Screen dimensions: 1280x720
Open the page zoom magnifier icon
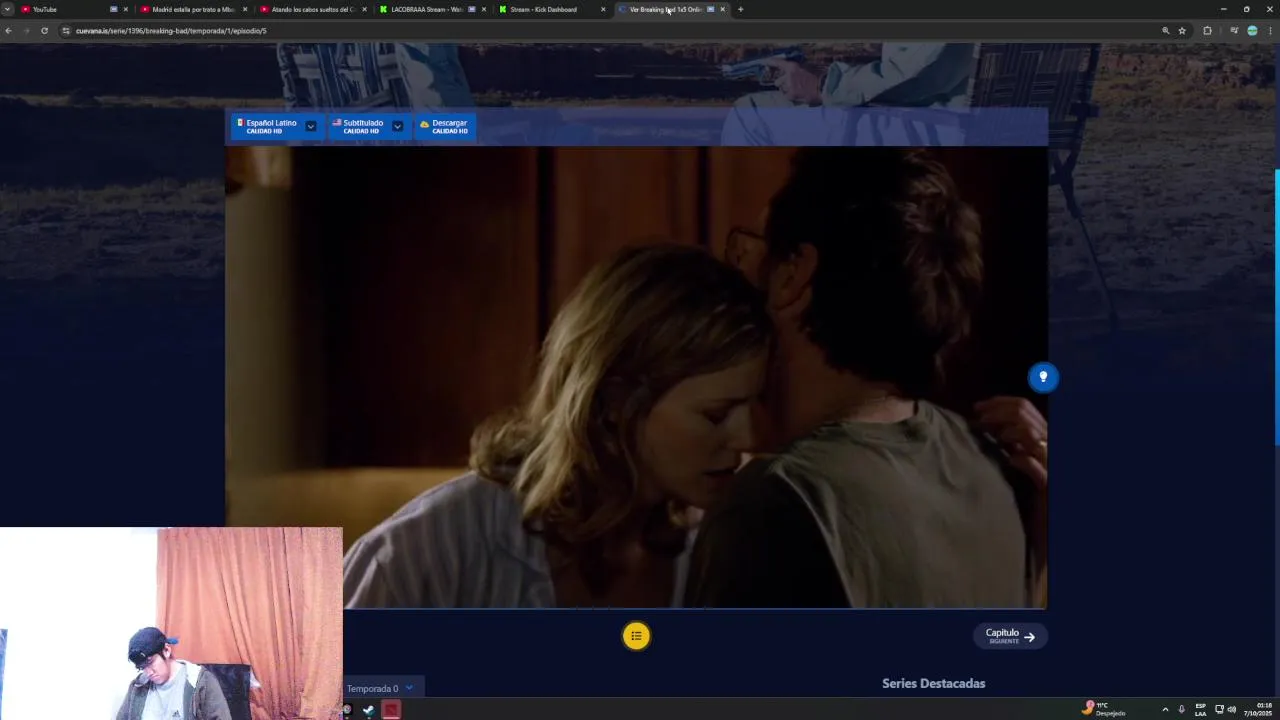coord(1165,31)
